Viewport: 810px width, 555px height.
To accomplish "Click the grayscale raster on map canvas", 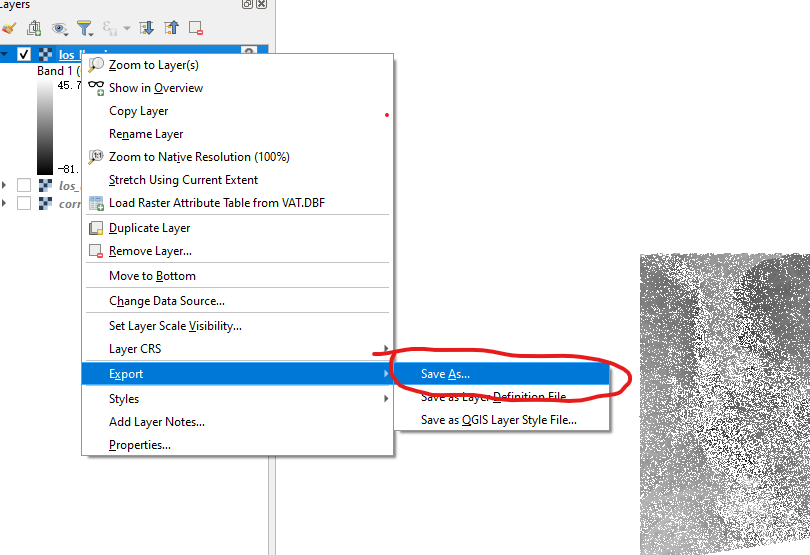I will point(725,404).
